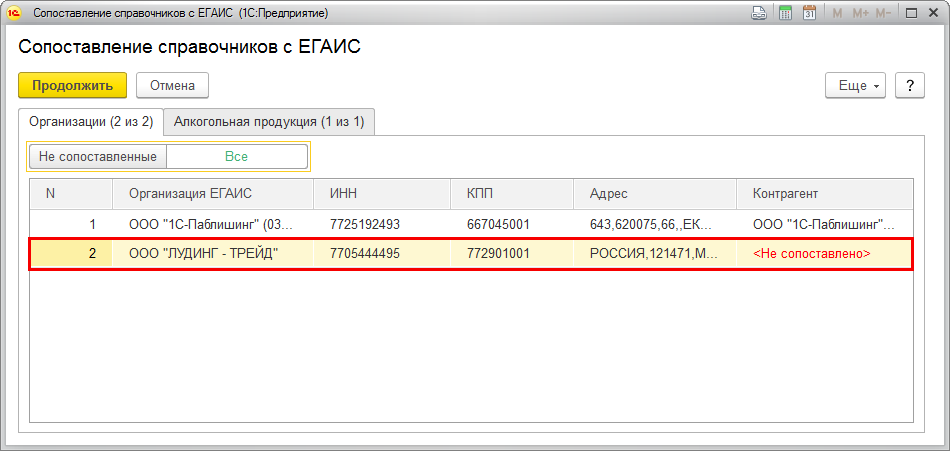Toggle the Не сопоставленные filter

coord(98,156)
